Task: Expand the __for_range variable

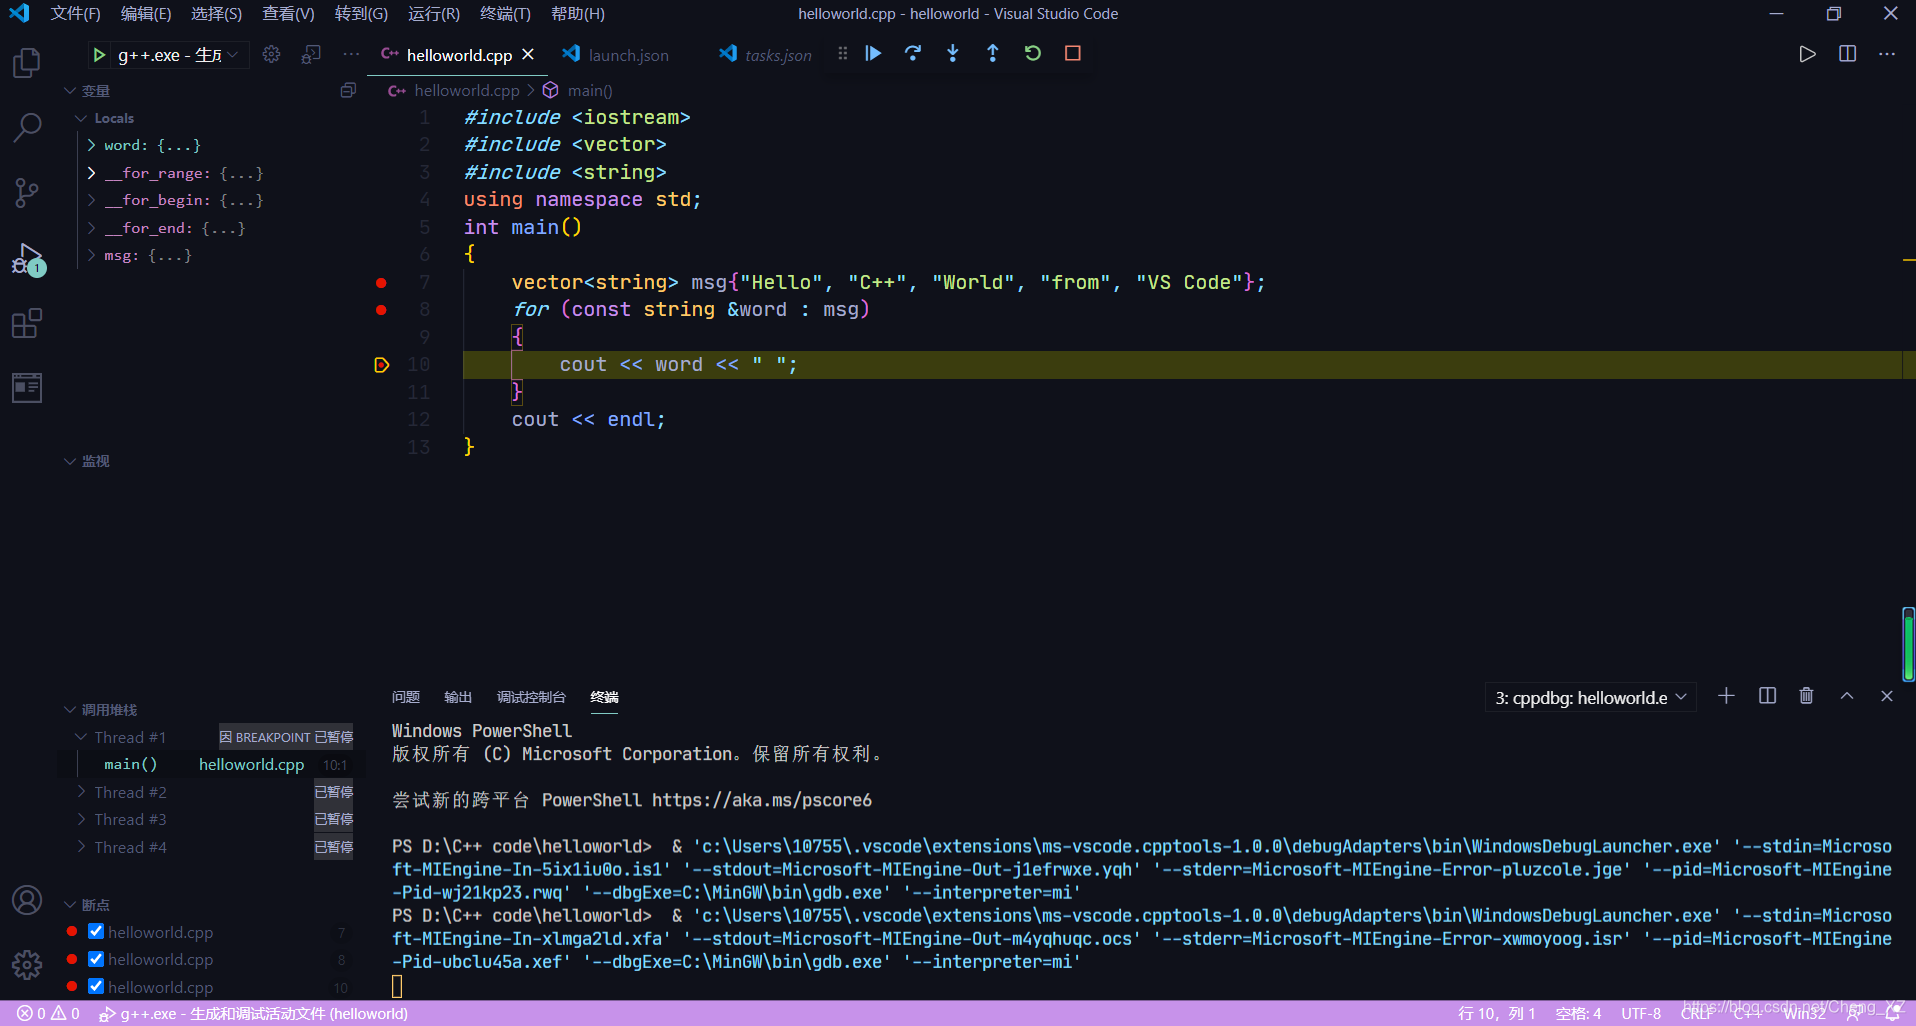Action: pyautogui.click(x=92, y=173)
